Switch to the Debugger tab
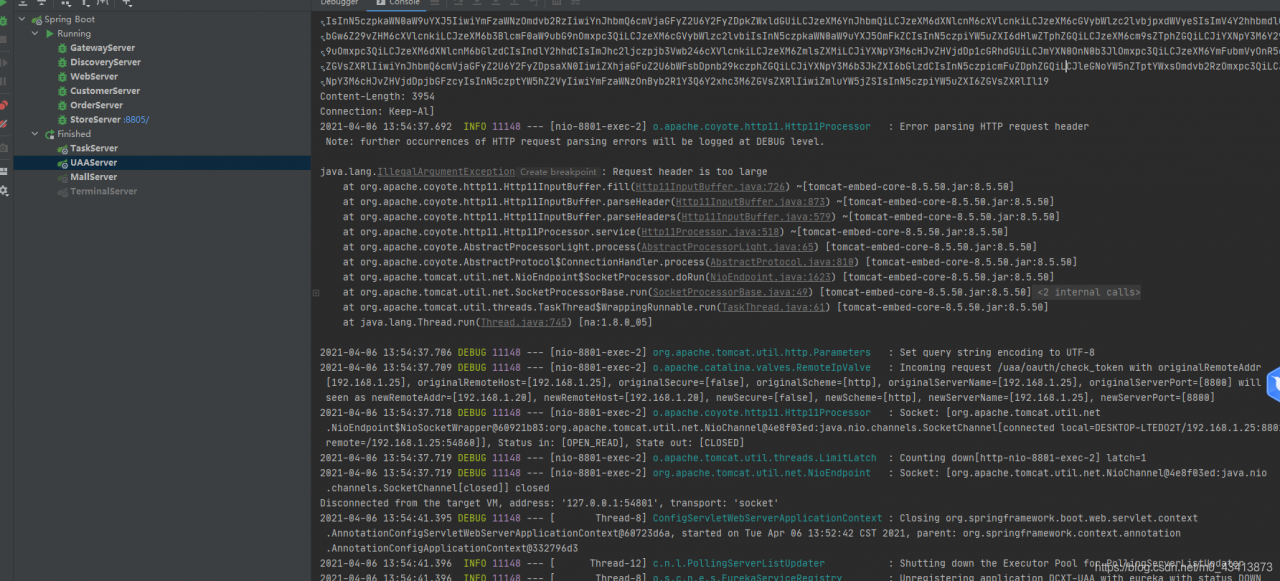 coord(340,3)
